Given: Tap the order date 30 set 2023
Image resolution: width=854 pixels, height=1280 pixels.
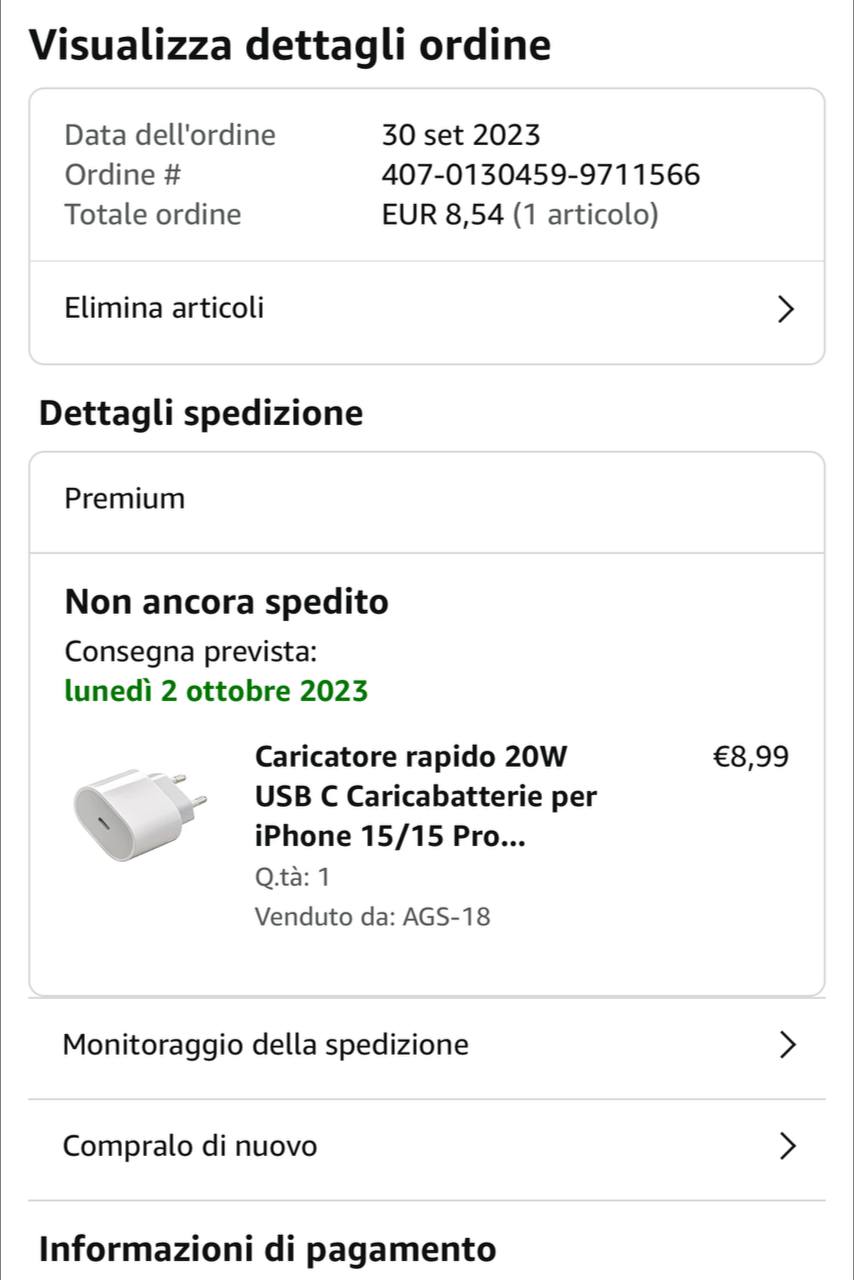Looking at the screenshot, I should pyautogui.click(x=461, y=135).
